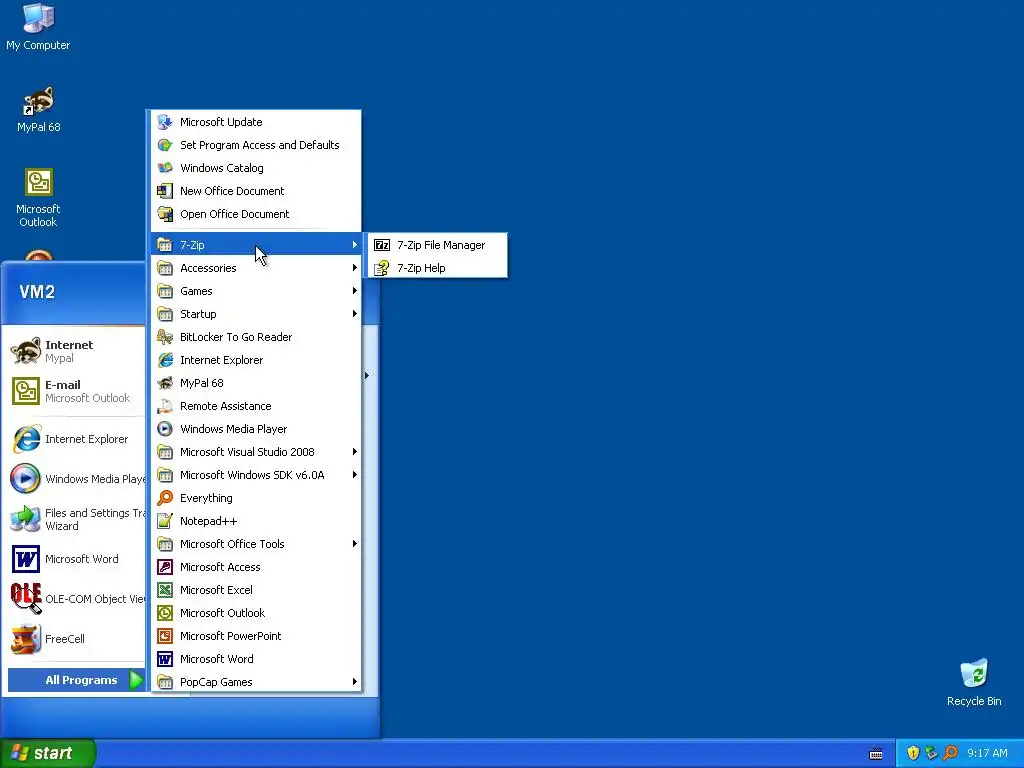Click Windows Media Player icon in All Programs

(x=165, y=429)
